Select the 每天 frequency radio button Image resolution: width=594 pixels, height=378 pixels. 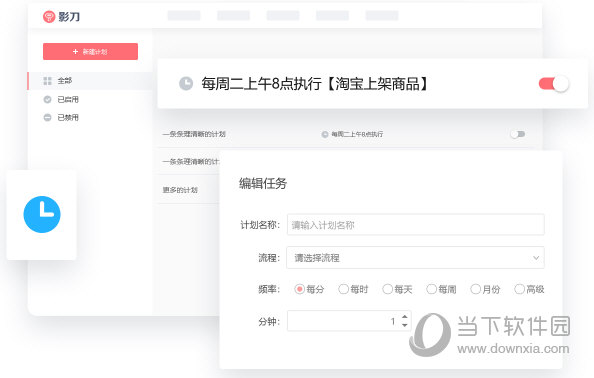point(387,289)
